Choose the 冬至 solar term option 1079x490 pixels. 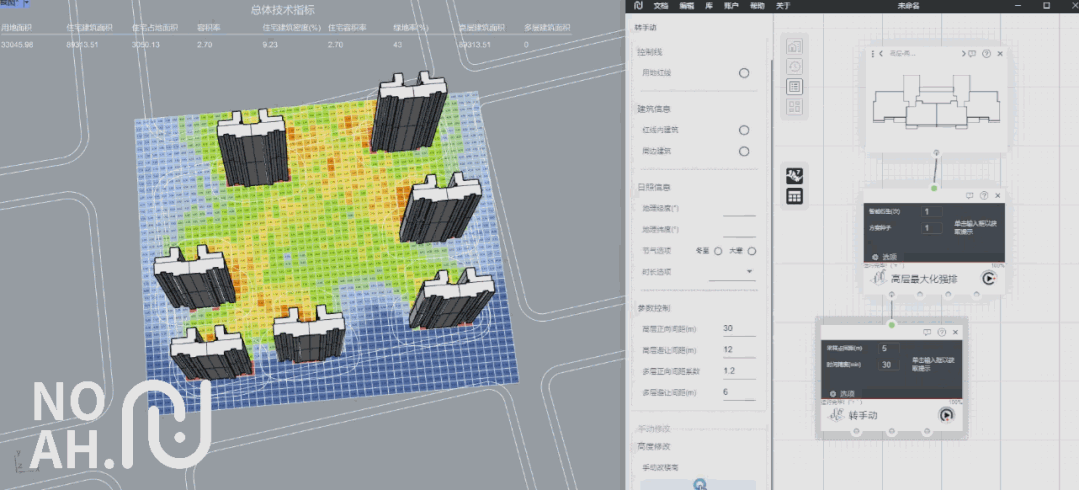tap(717, 251)
